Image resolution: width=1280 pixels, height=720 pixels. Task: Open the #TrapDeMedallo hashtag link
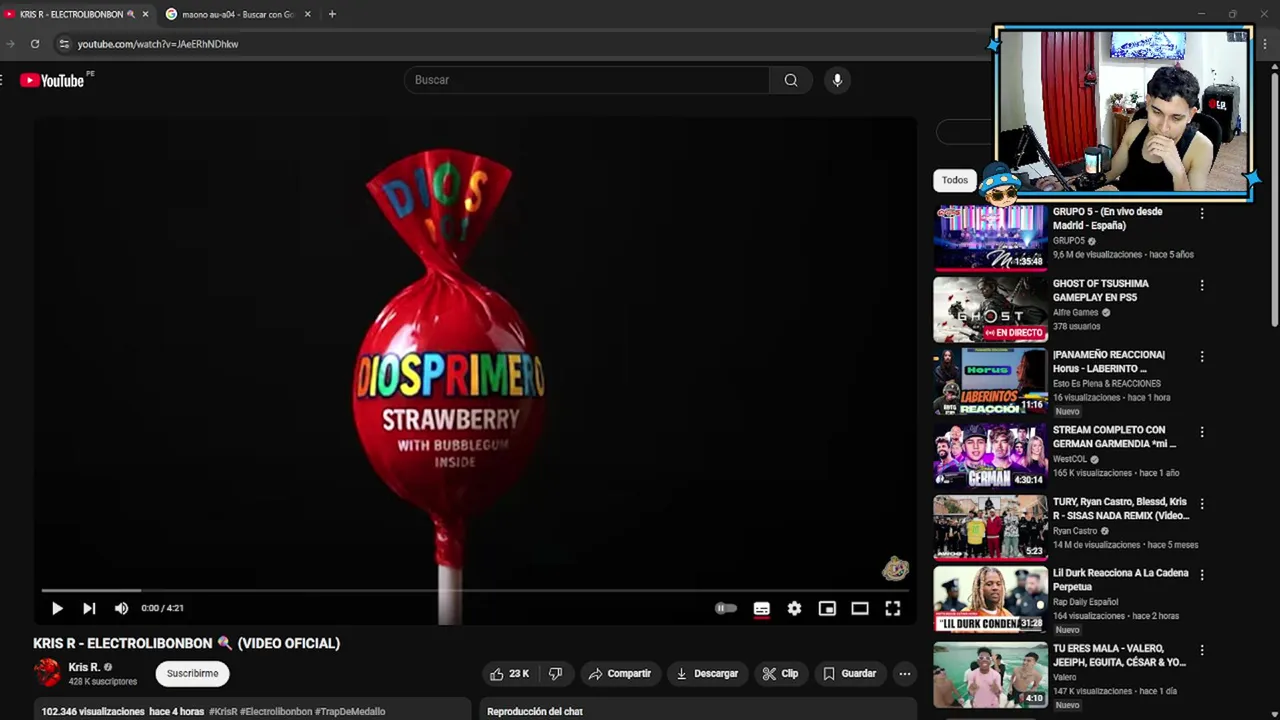pyautogui.click(x=350, y=712)
